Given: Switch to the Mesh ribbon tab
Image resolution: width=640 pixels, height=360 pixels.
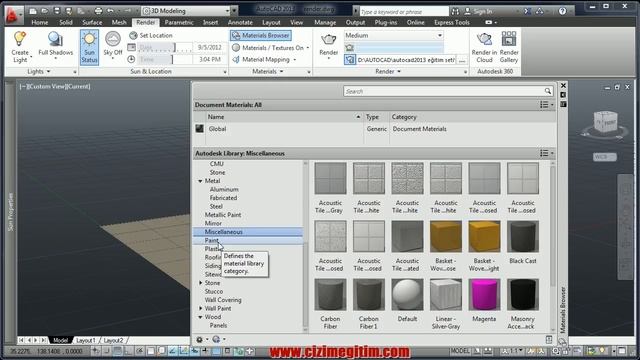Looking at the screenshot, I should (x=119, y=22).
